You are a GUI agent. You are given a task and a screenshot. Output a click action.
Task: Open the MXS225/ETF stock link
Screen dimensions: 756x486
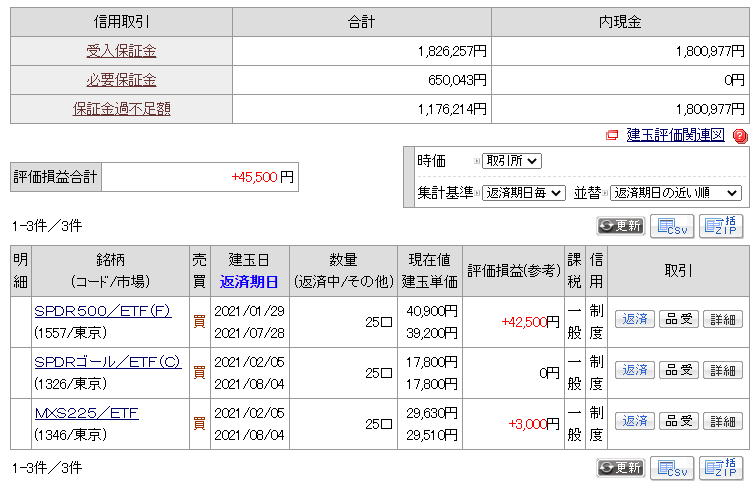coord(87,413)
